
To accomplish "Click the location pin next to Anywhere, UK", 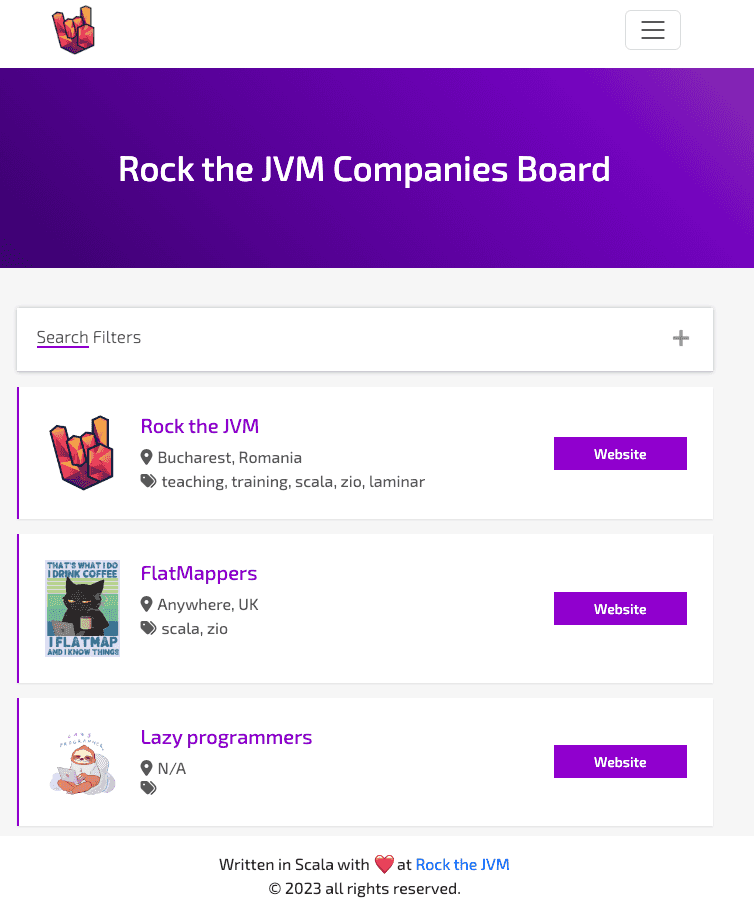I will coord(147,605).
